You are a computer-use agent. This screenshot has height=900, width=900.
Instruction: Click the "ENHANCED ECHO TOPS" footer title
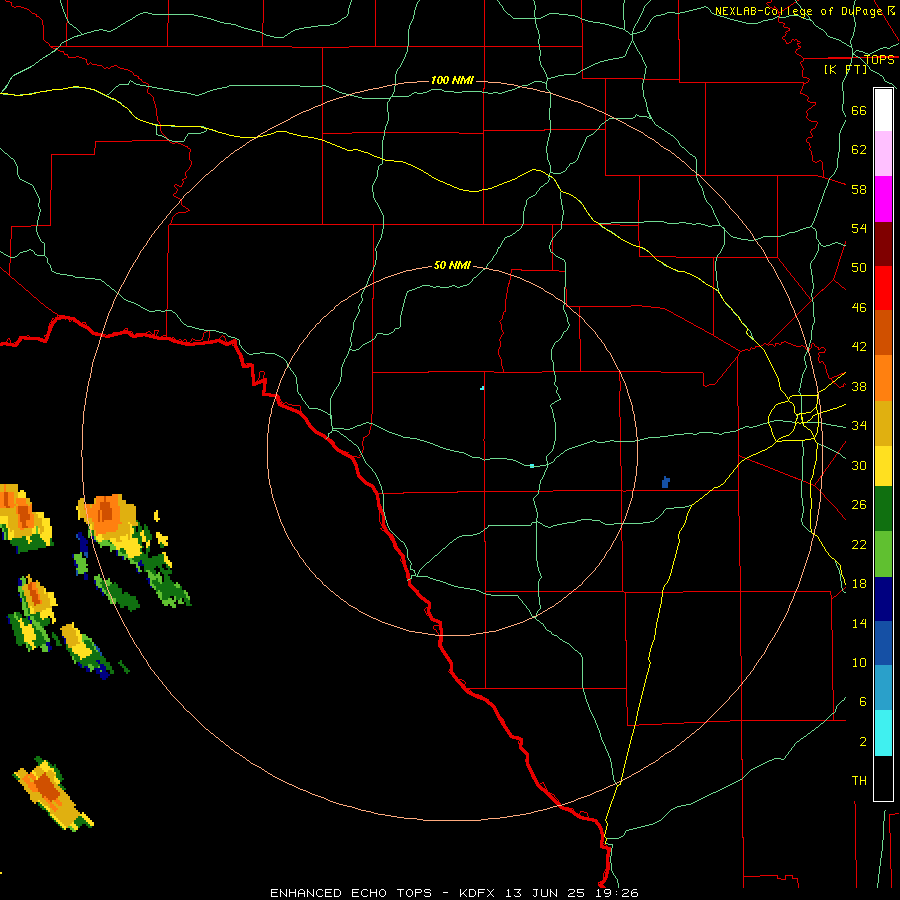351,893
